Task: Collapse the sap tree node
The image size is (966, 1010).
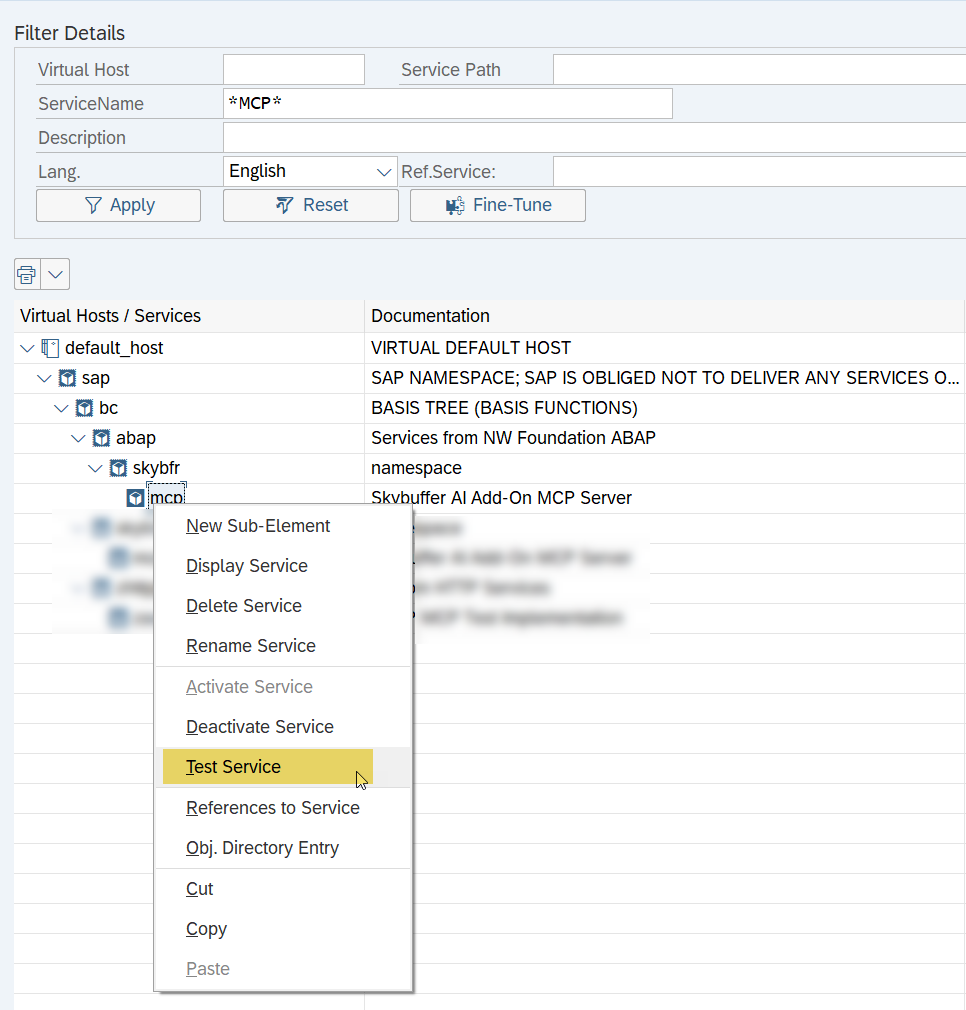Action: 44,378
